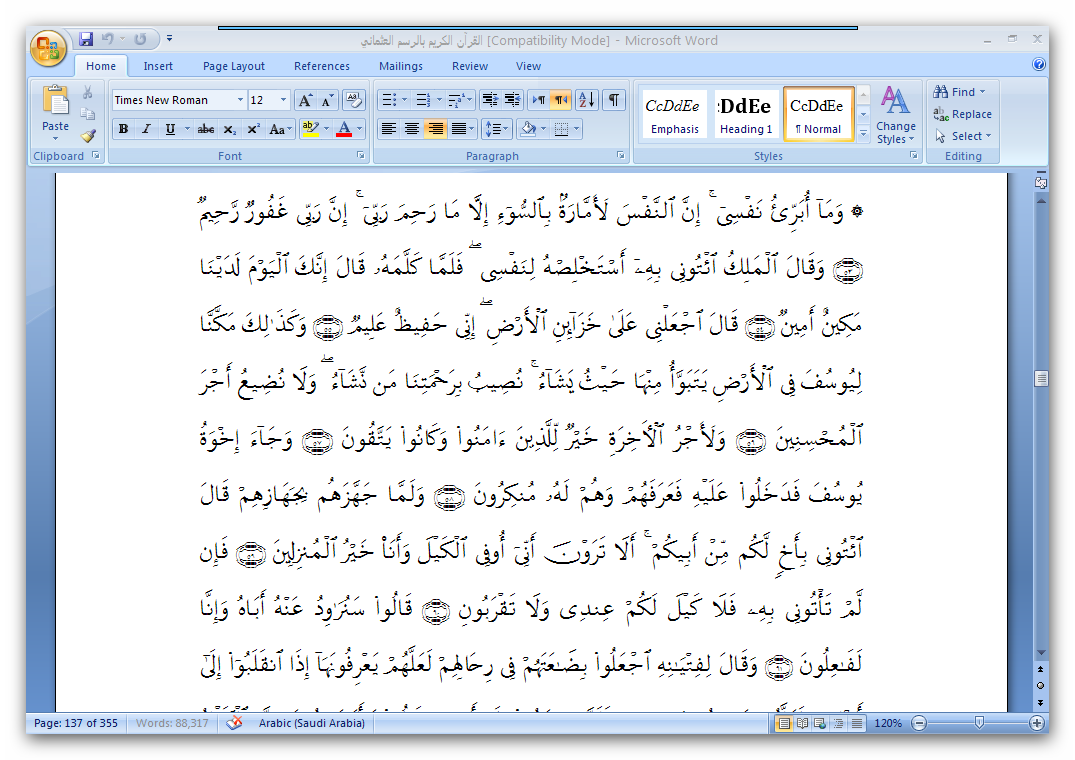1075x760 pixels.
Task: Clear all text formatting
Action: click(353, 100)
